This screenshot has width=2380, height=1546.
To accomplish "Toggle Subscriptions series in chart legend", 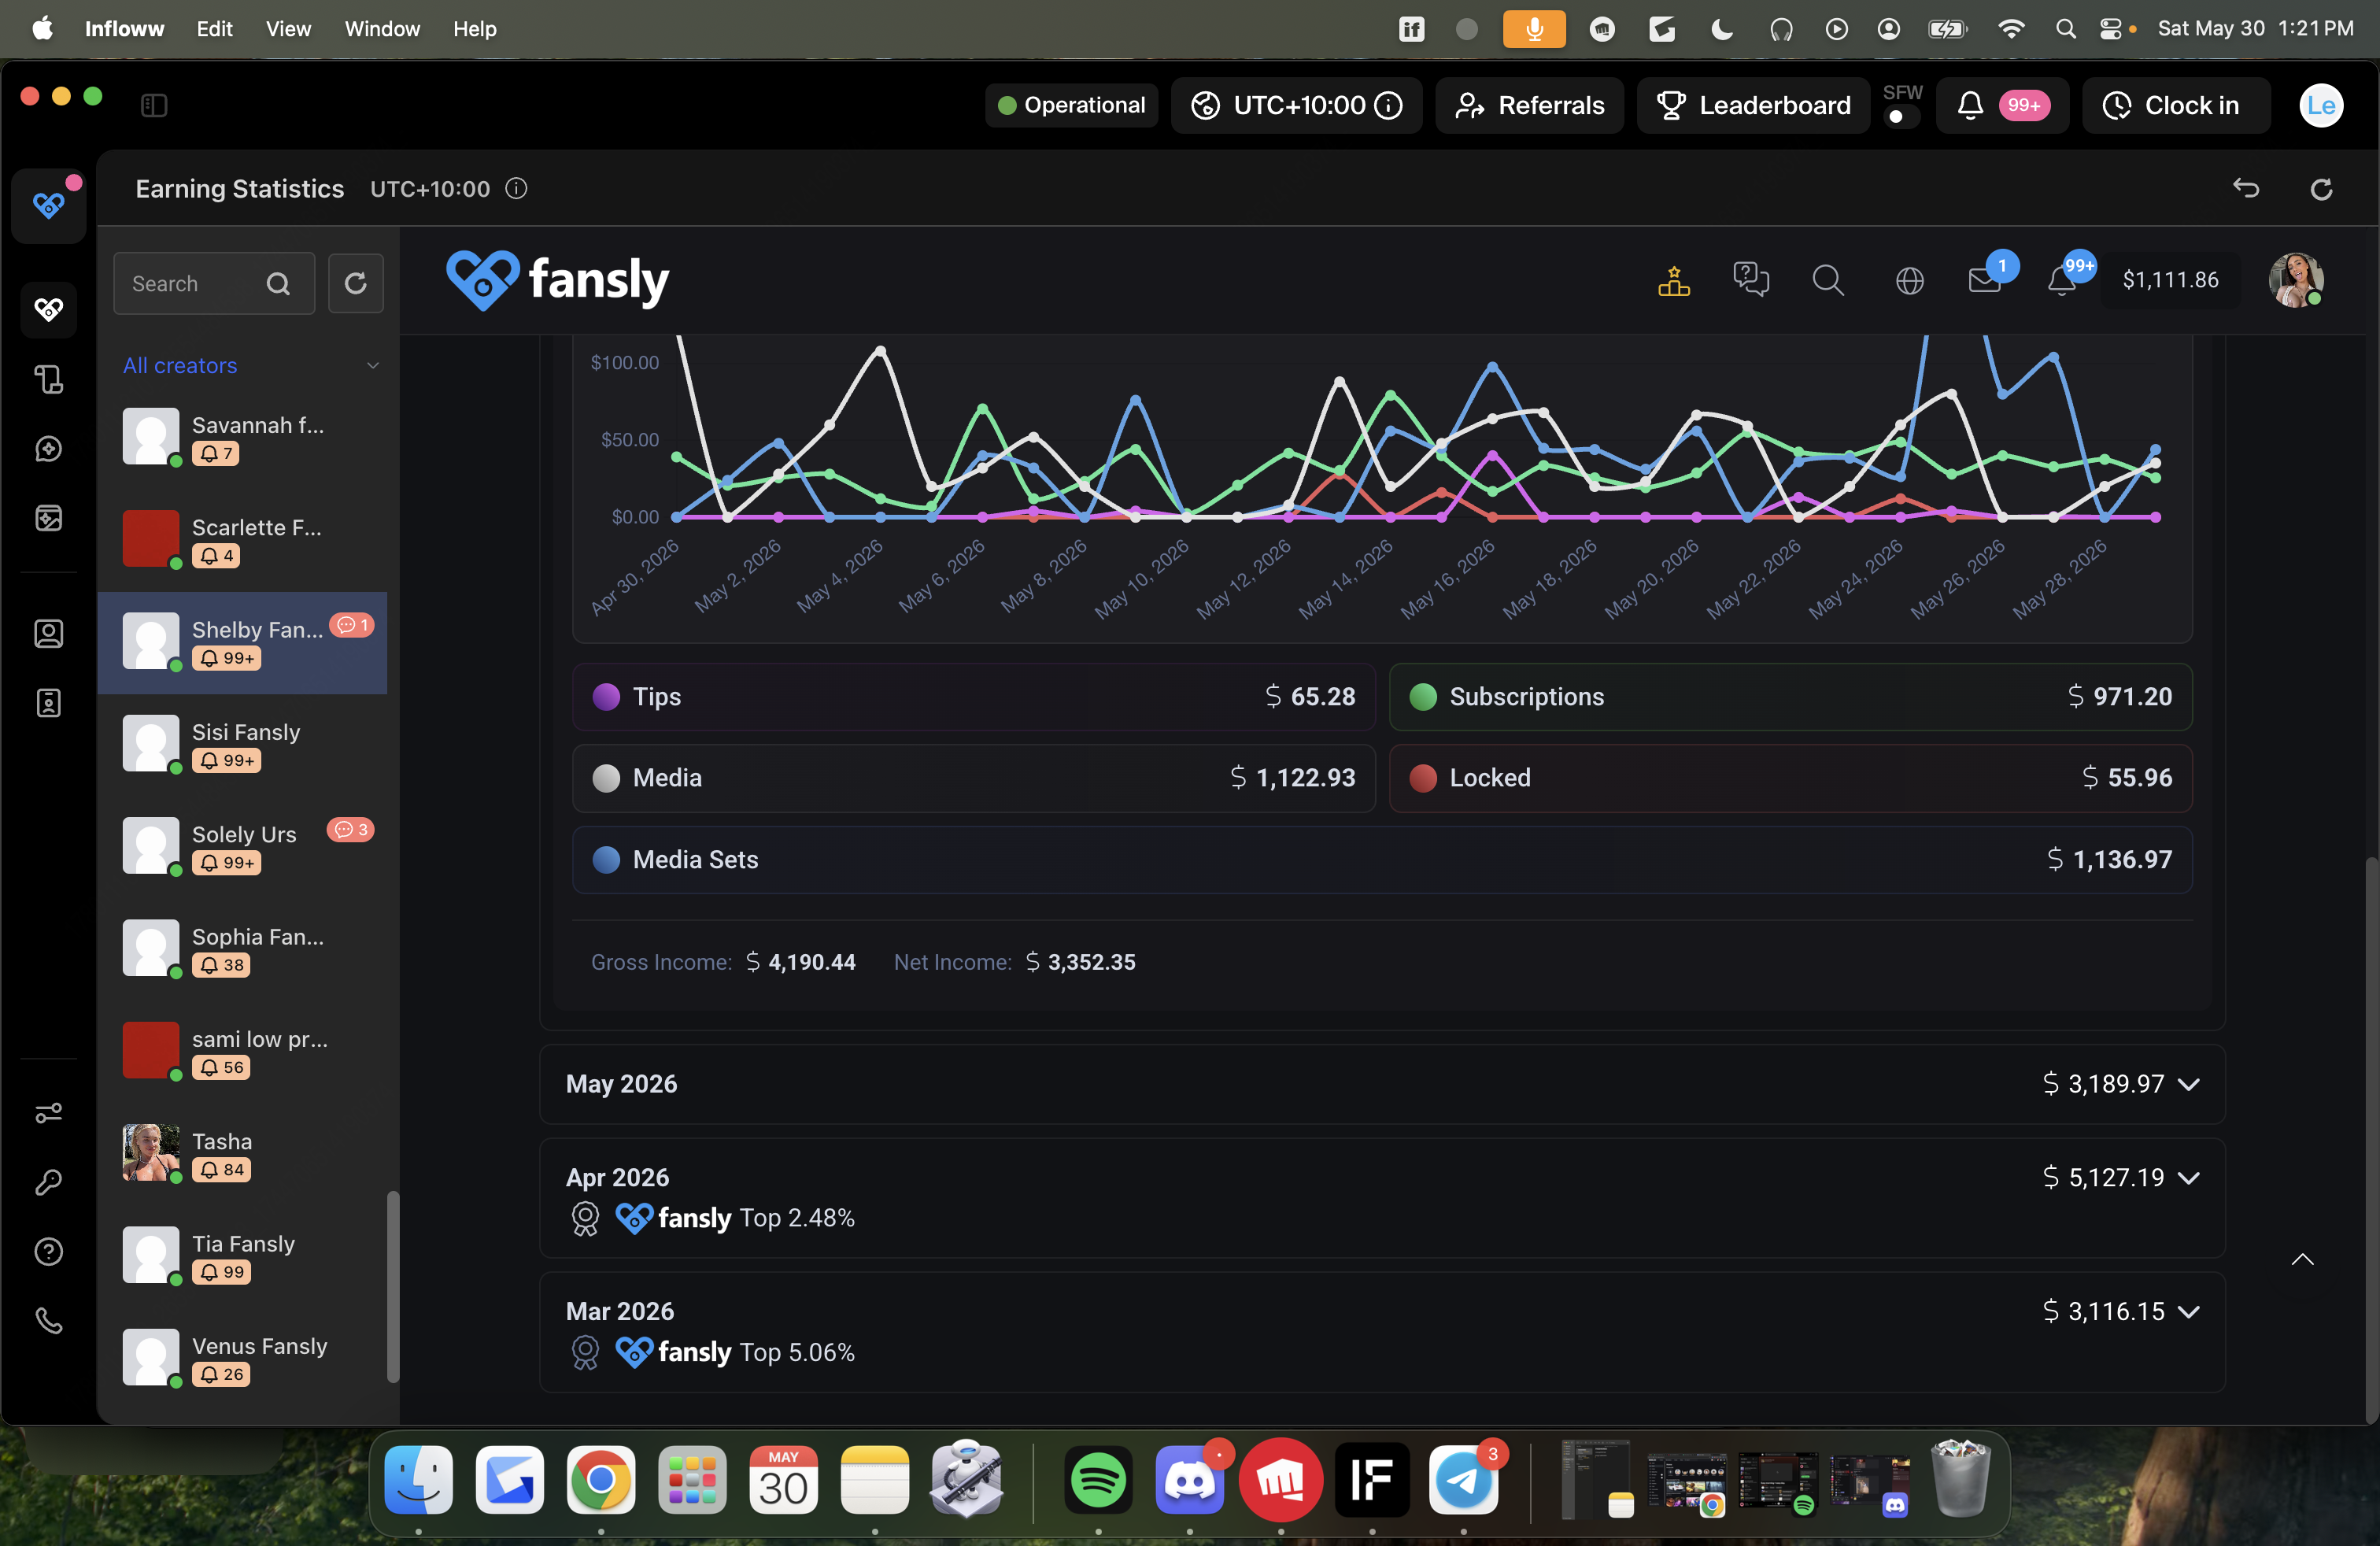I will [x=1790, y=697].
